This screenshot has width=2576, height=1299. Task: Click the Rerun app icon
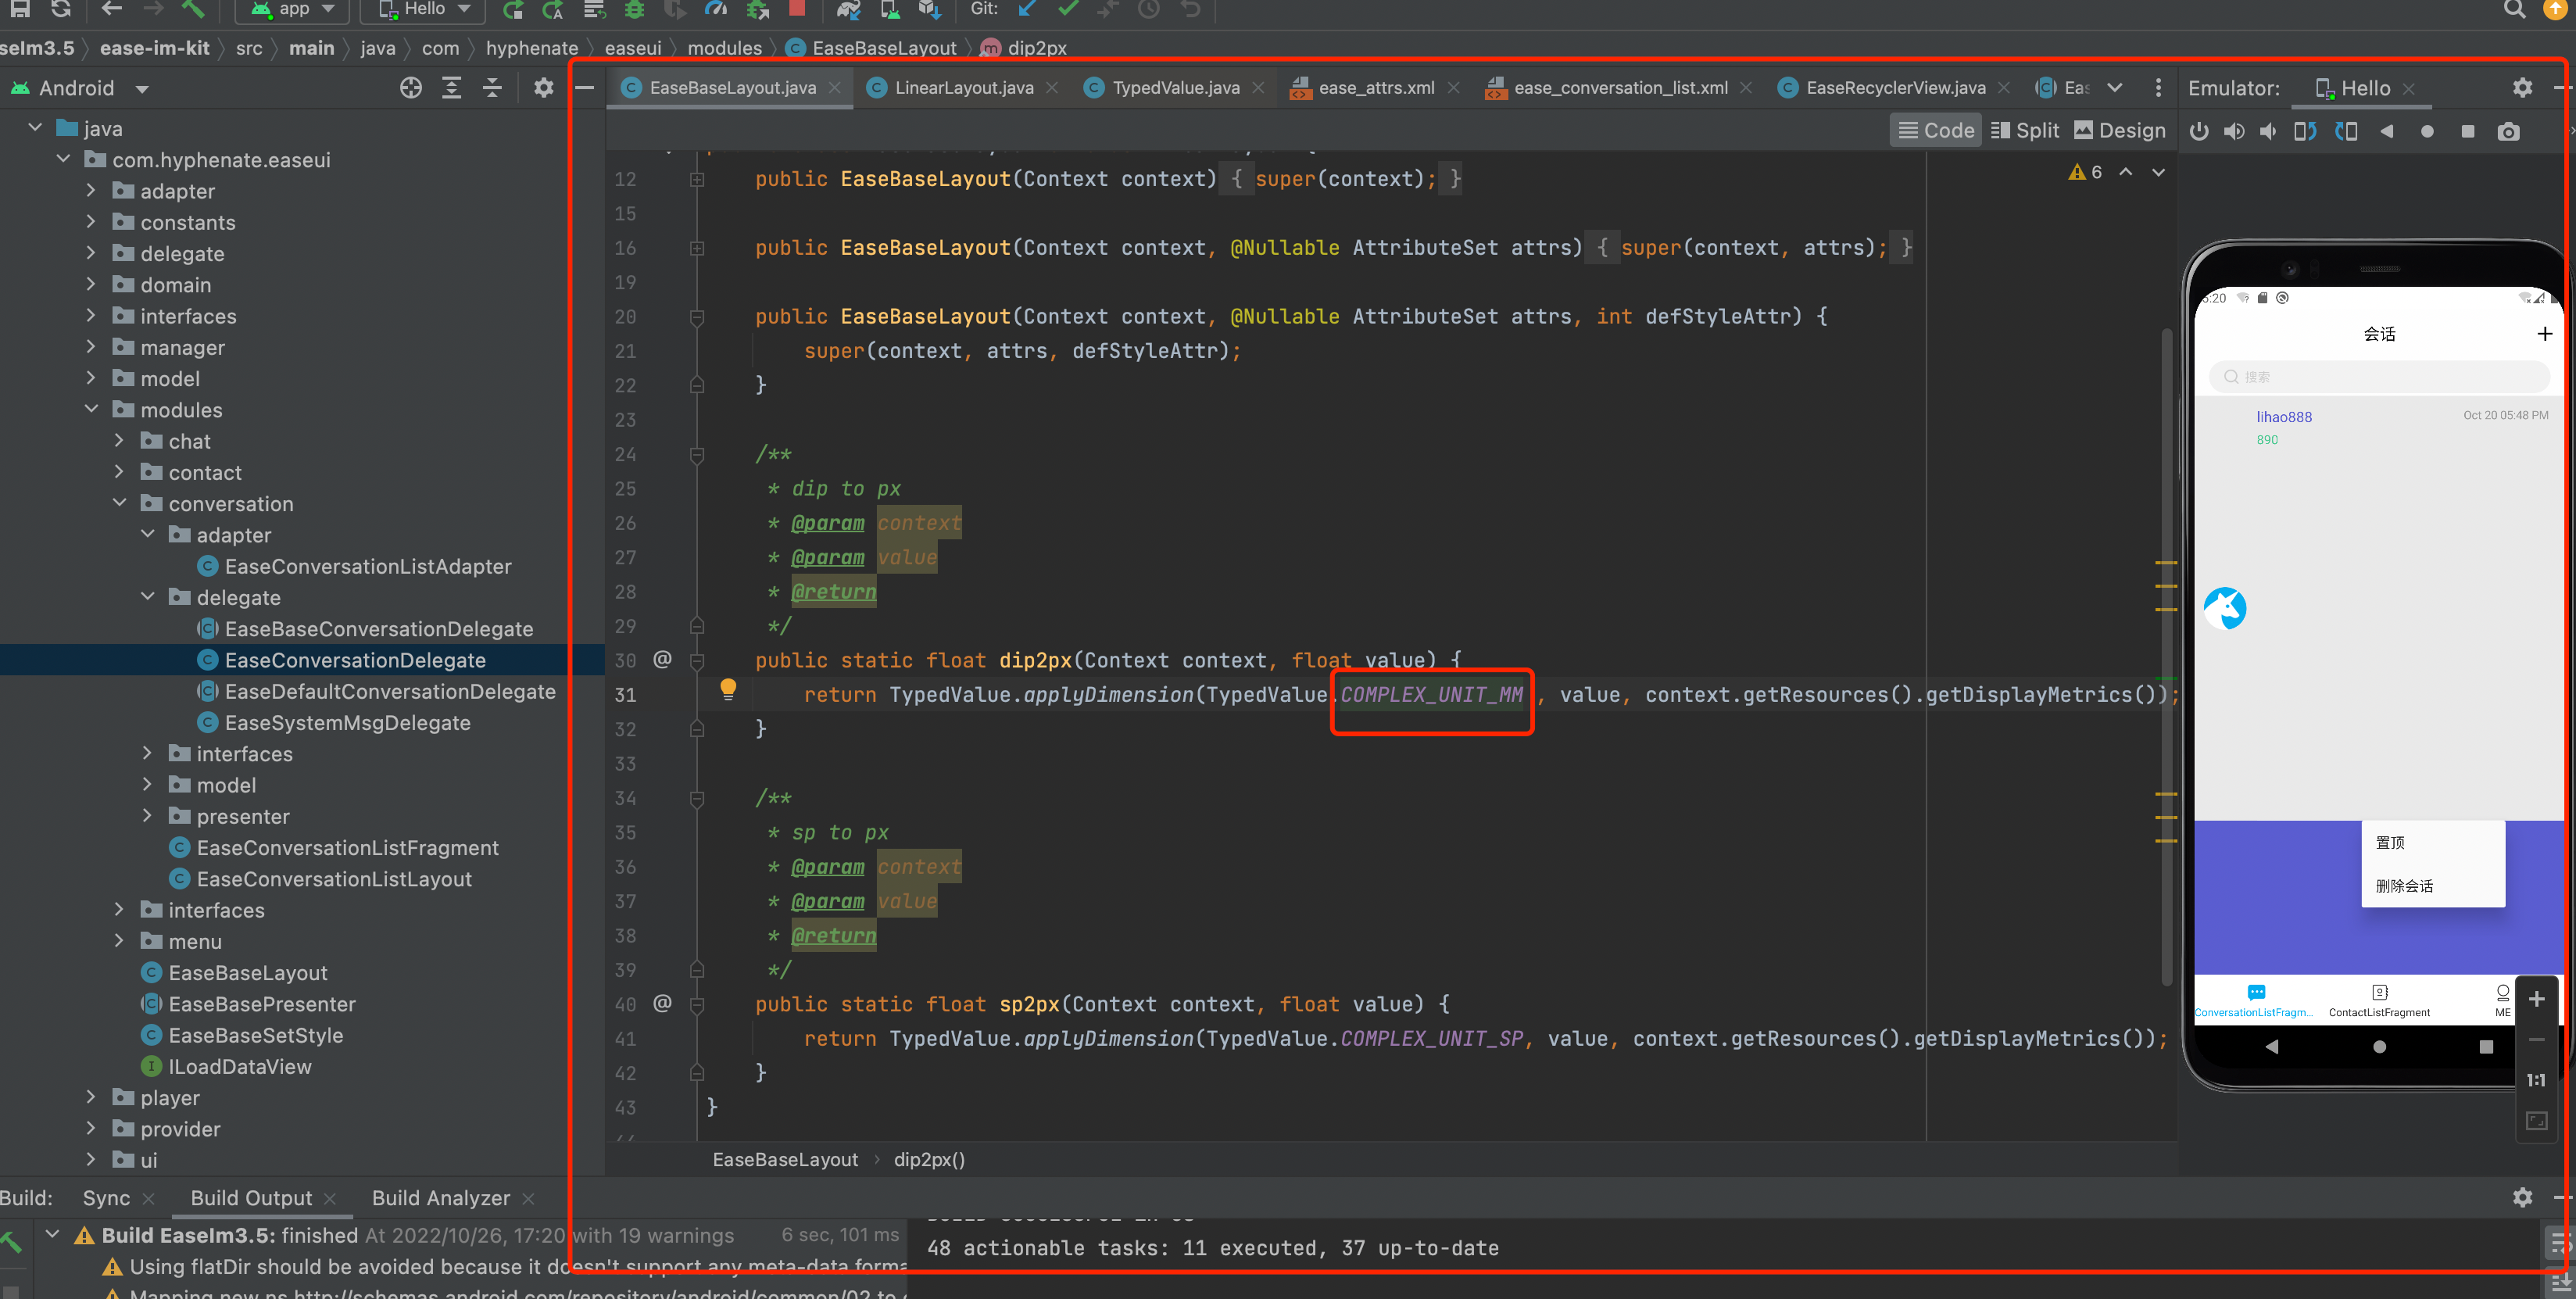[x=513, y=9]
